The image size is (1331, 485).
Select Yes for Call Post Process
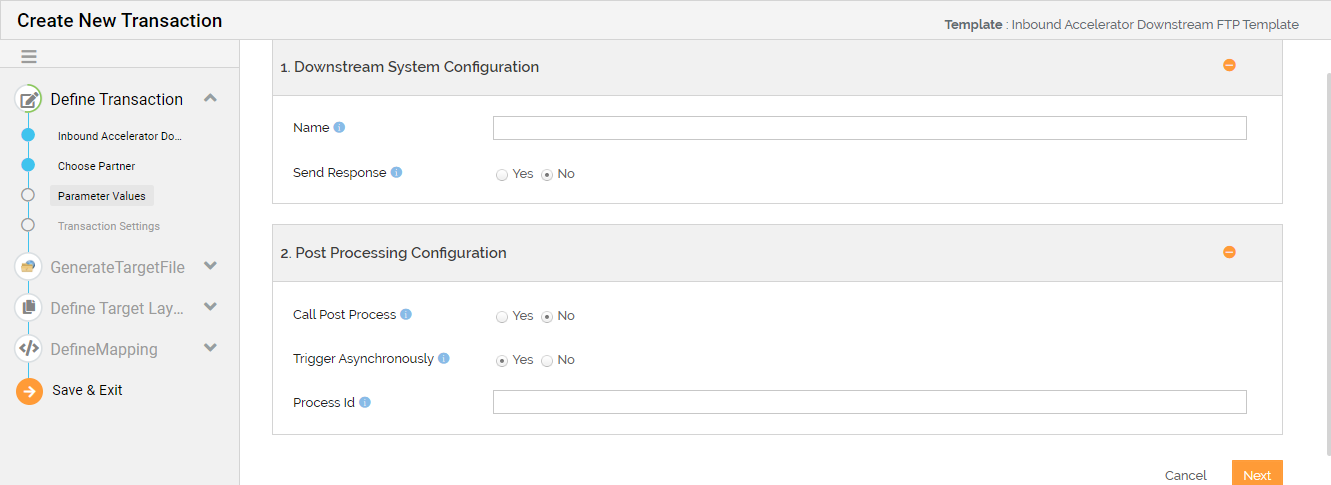[502, 317]
